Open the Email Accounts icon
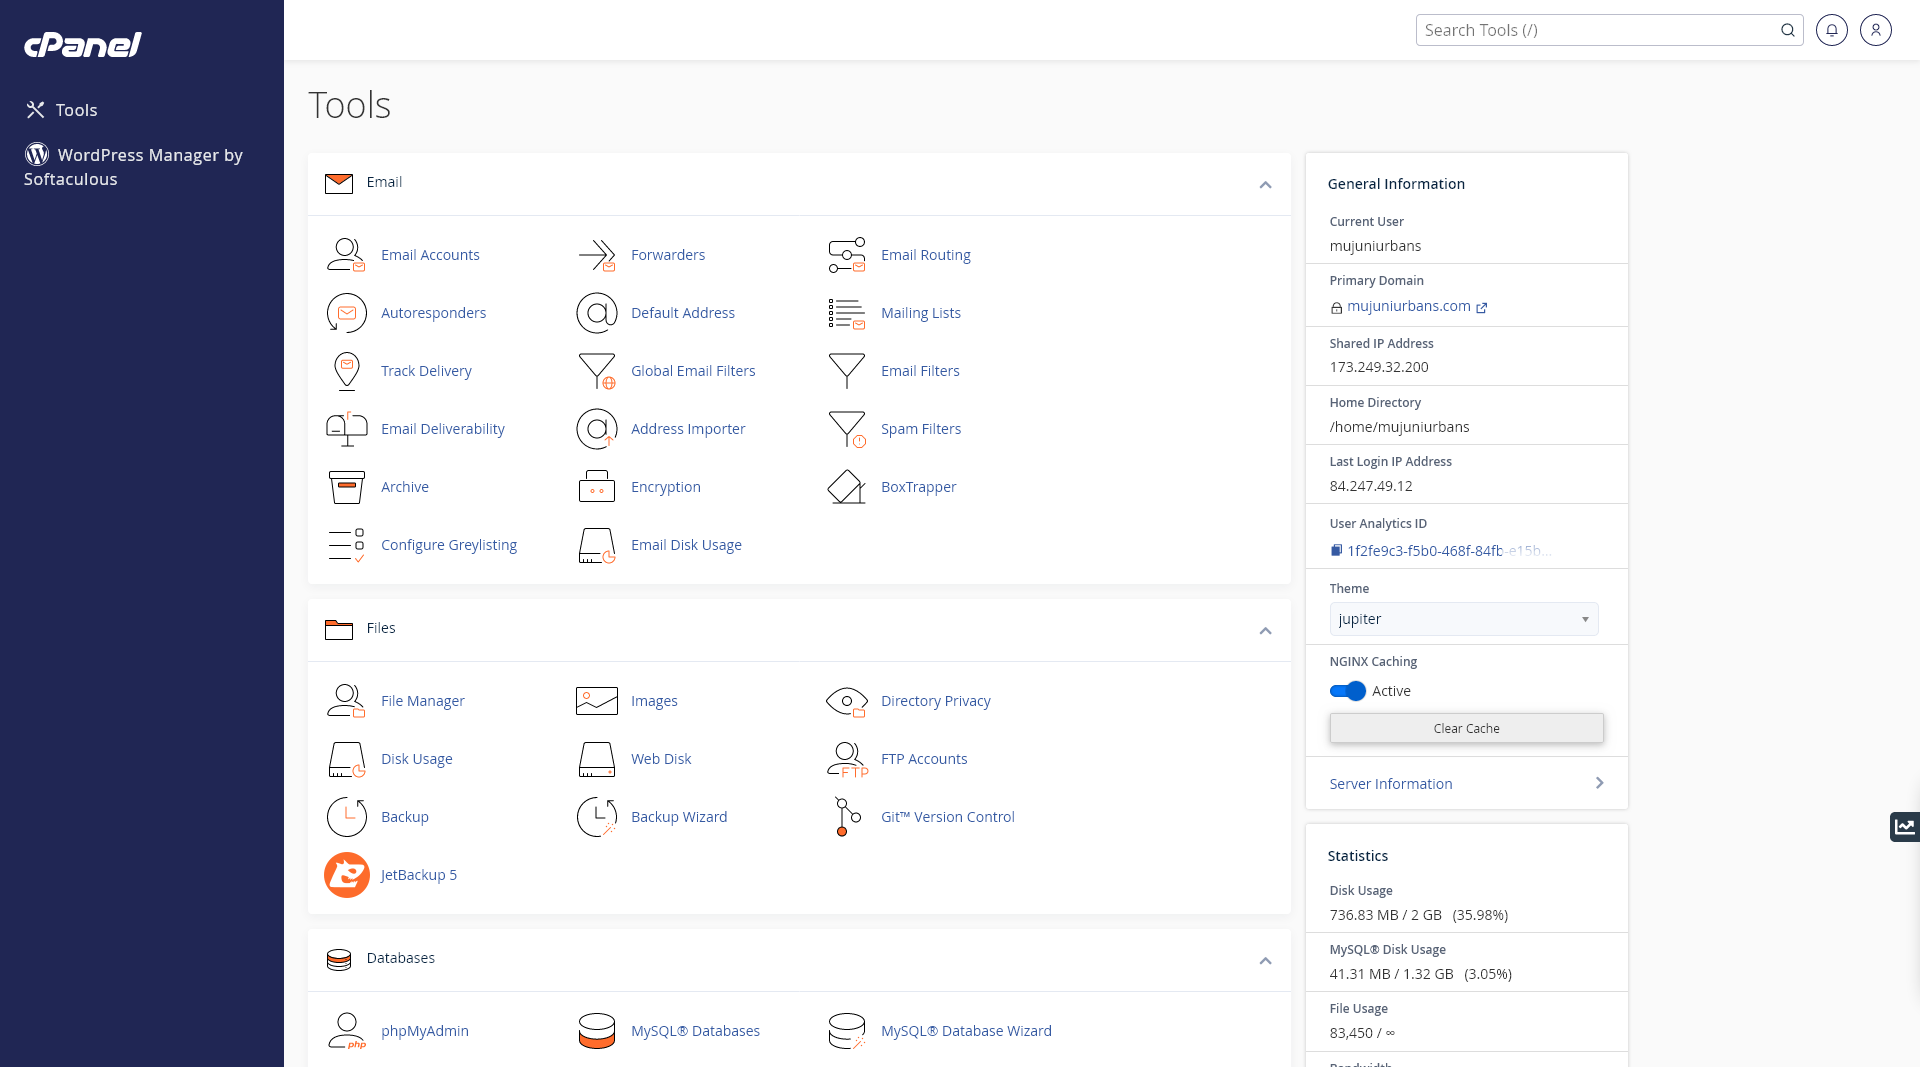 click(x=346, y=255)
